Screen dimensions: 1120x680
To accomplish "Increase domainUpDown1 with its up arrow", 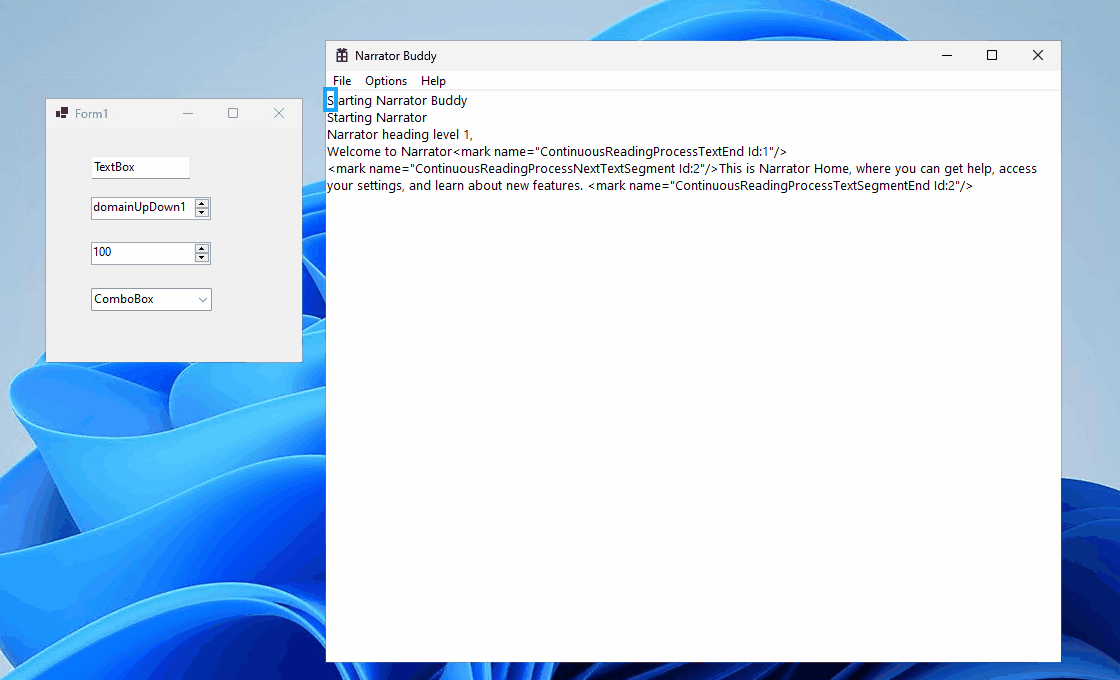I will pos(202,204).
